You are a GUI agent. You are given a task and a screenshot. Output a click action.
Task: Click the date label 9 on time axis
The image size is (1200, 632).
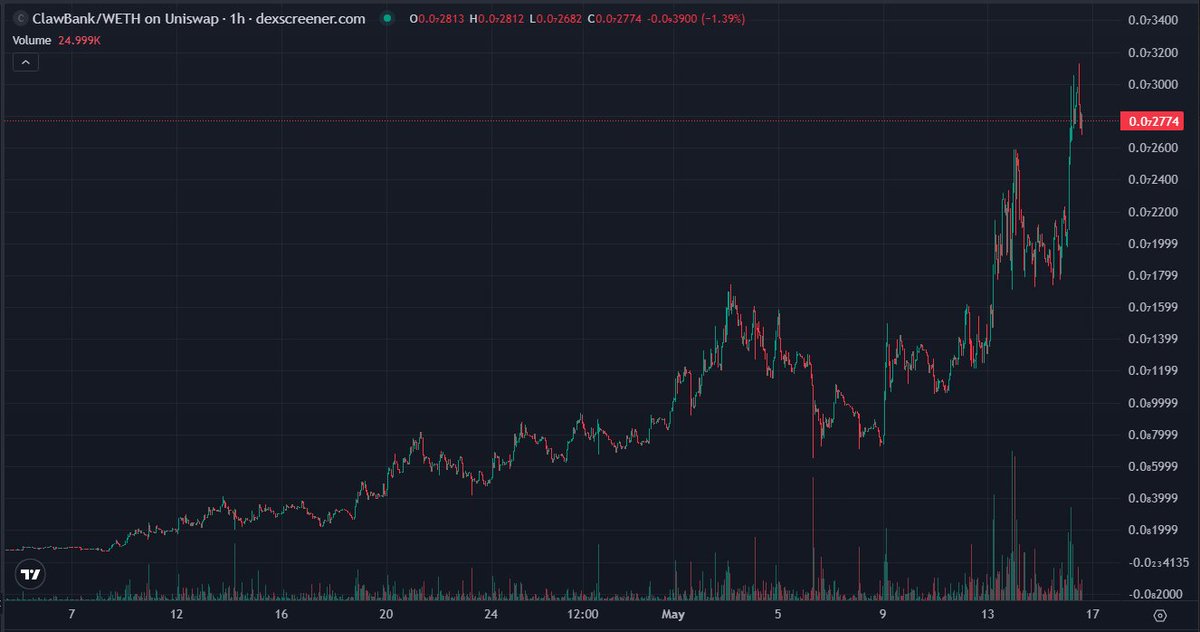(883, 615)
